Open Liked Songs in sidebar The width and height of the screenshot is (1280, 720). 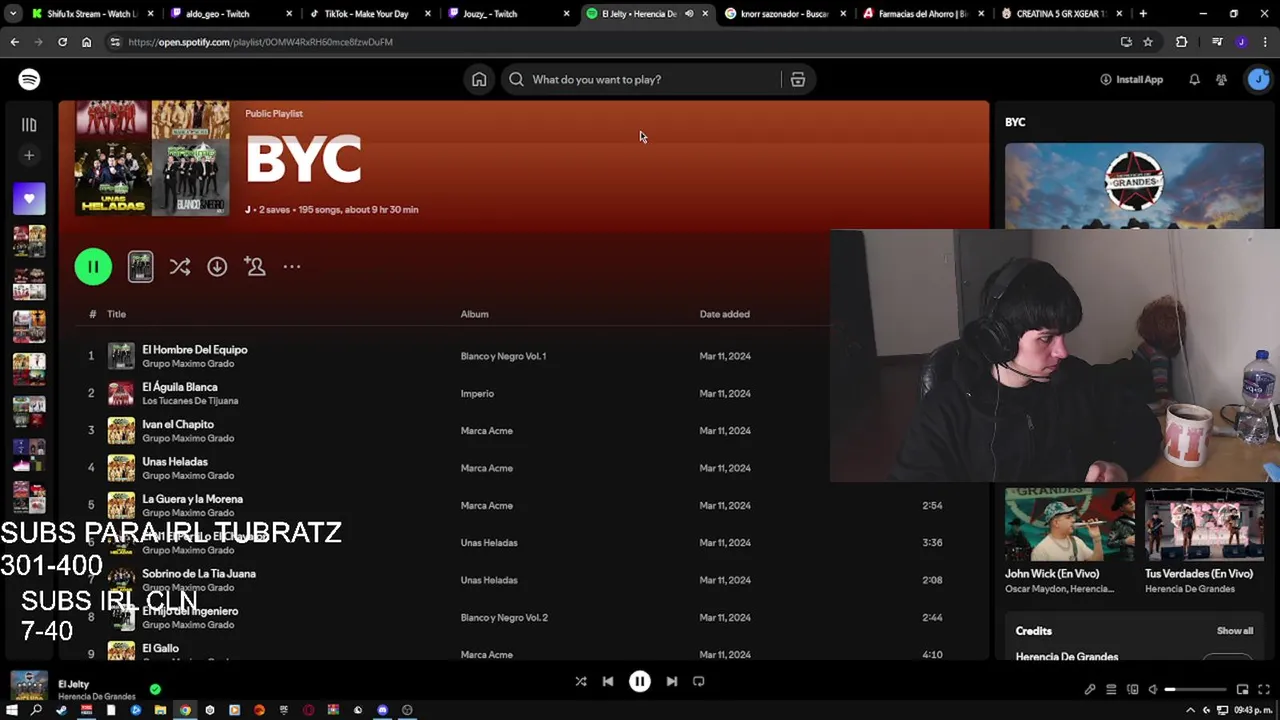pos(29,199)
